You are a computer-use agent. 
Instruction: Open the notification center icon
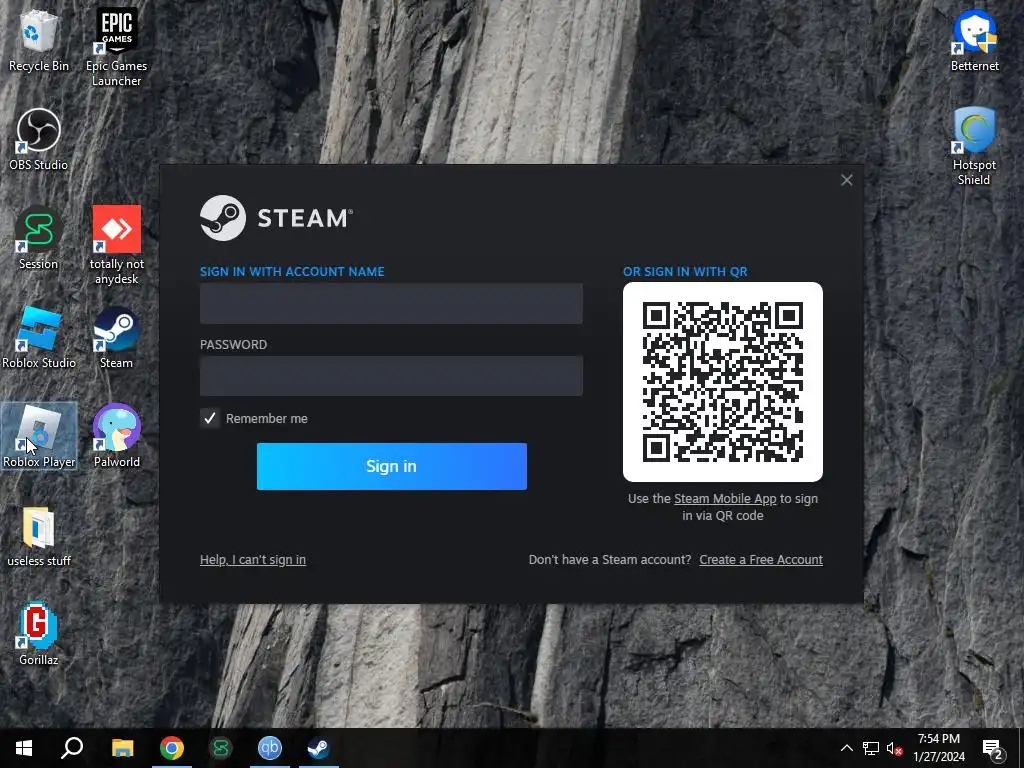pos(993,748)
